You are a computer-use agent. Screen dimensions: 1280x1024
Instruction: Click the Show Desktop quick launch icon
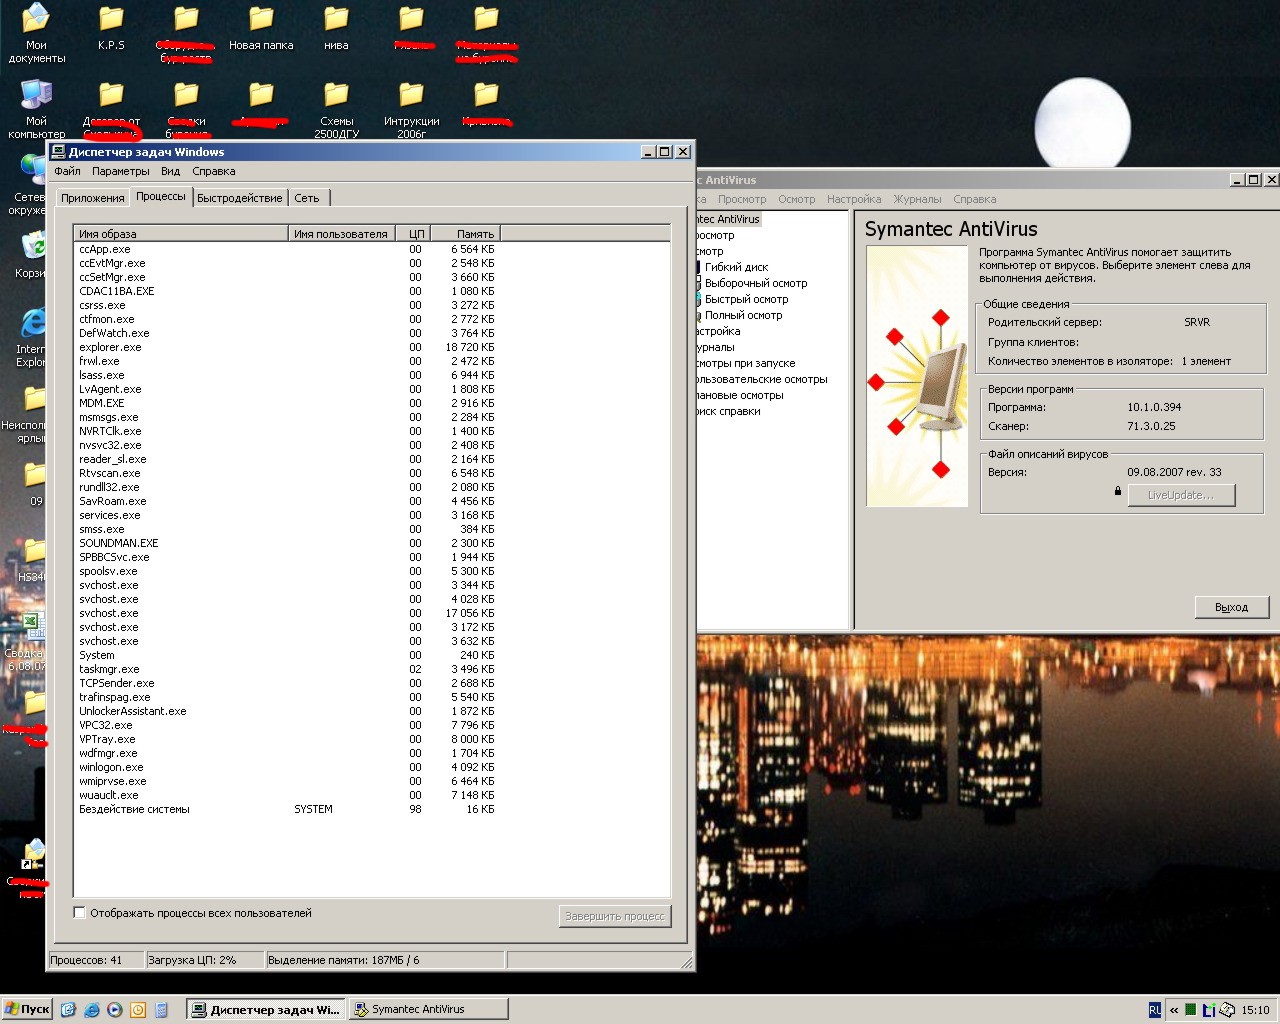click(x=68, y=1010)
